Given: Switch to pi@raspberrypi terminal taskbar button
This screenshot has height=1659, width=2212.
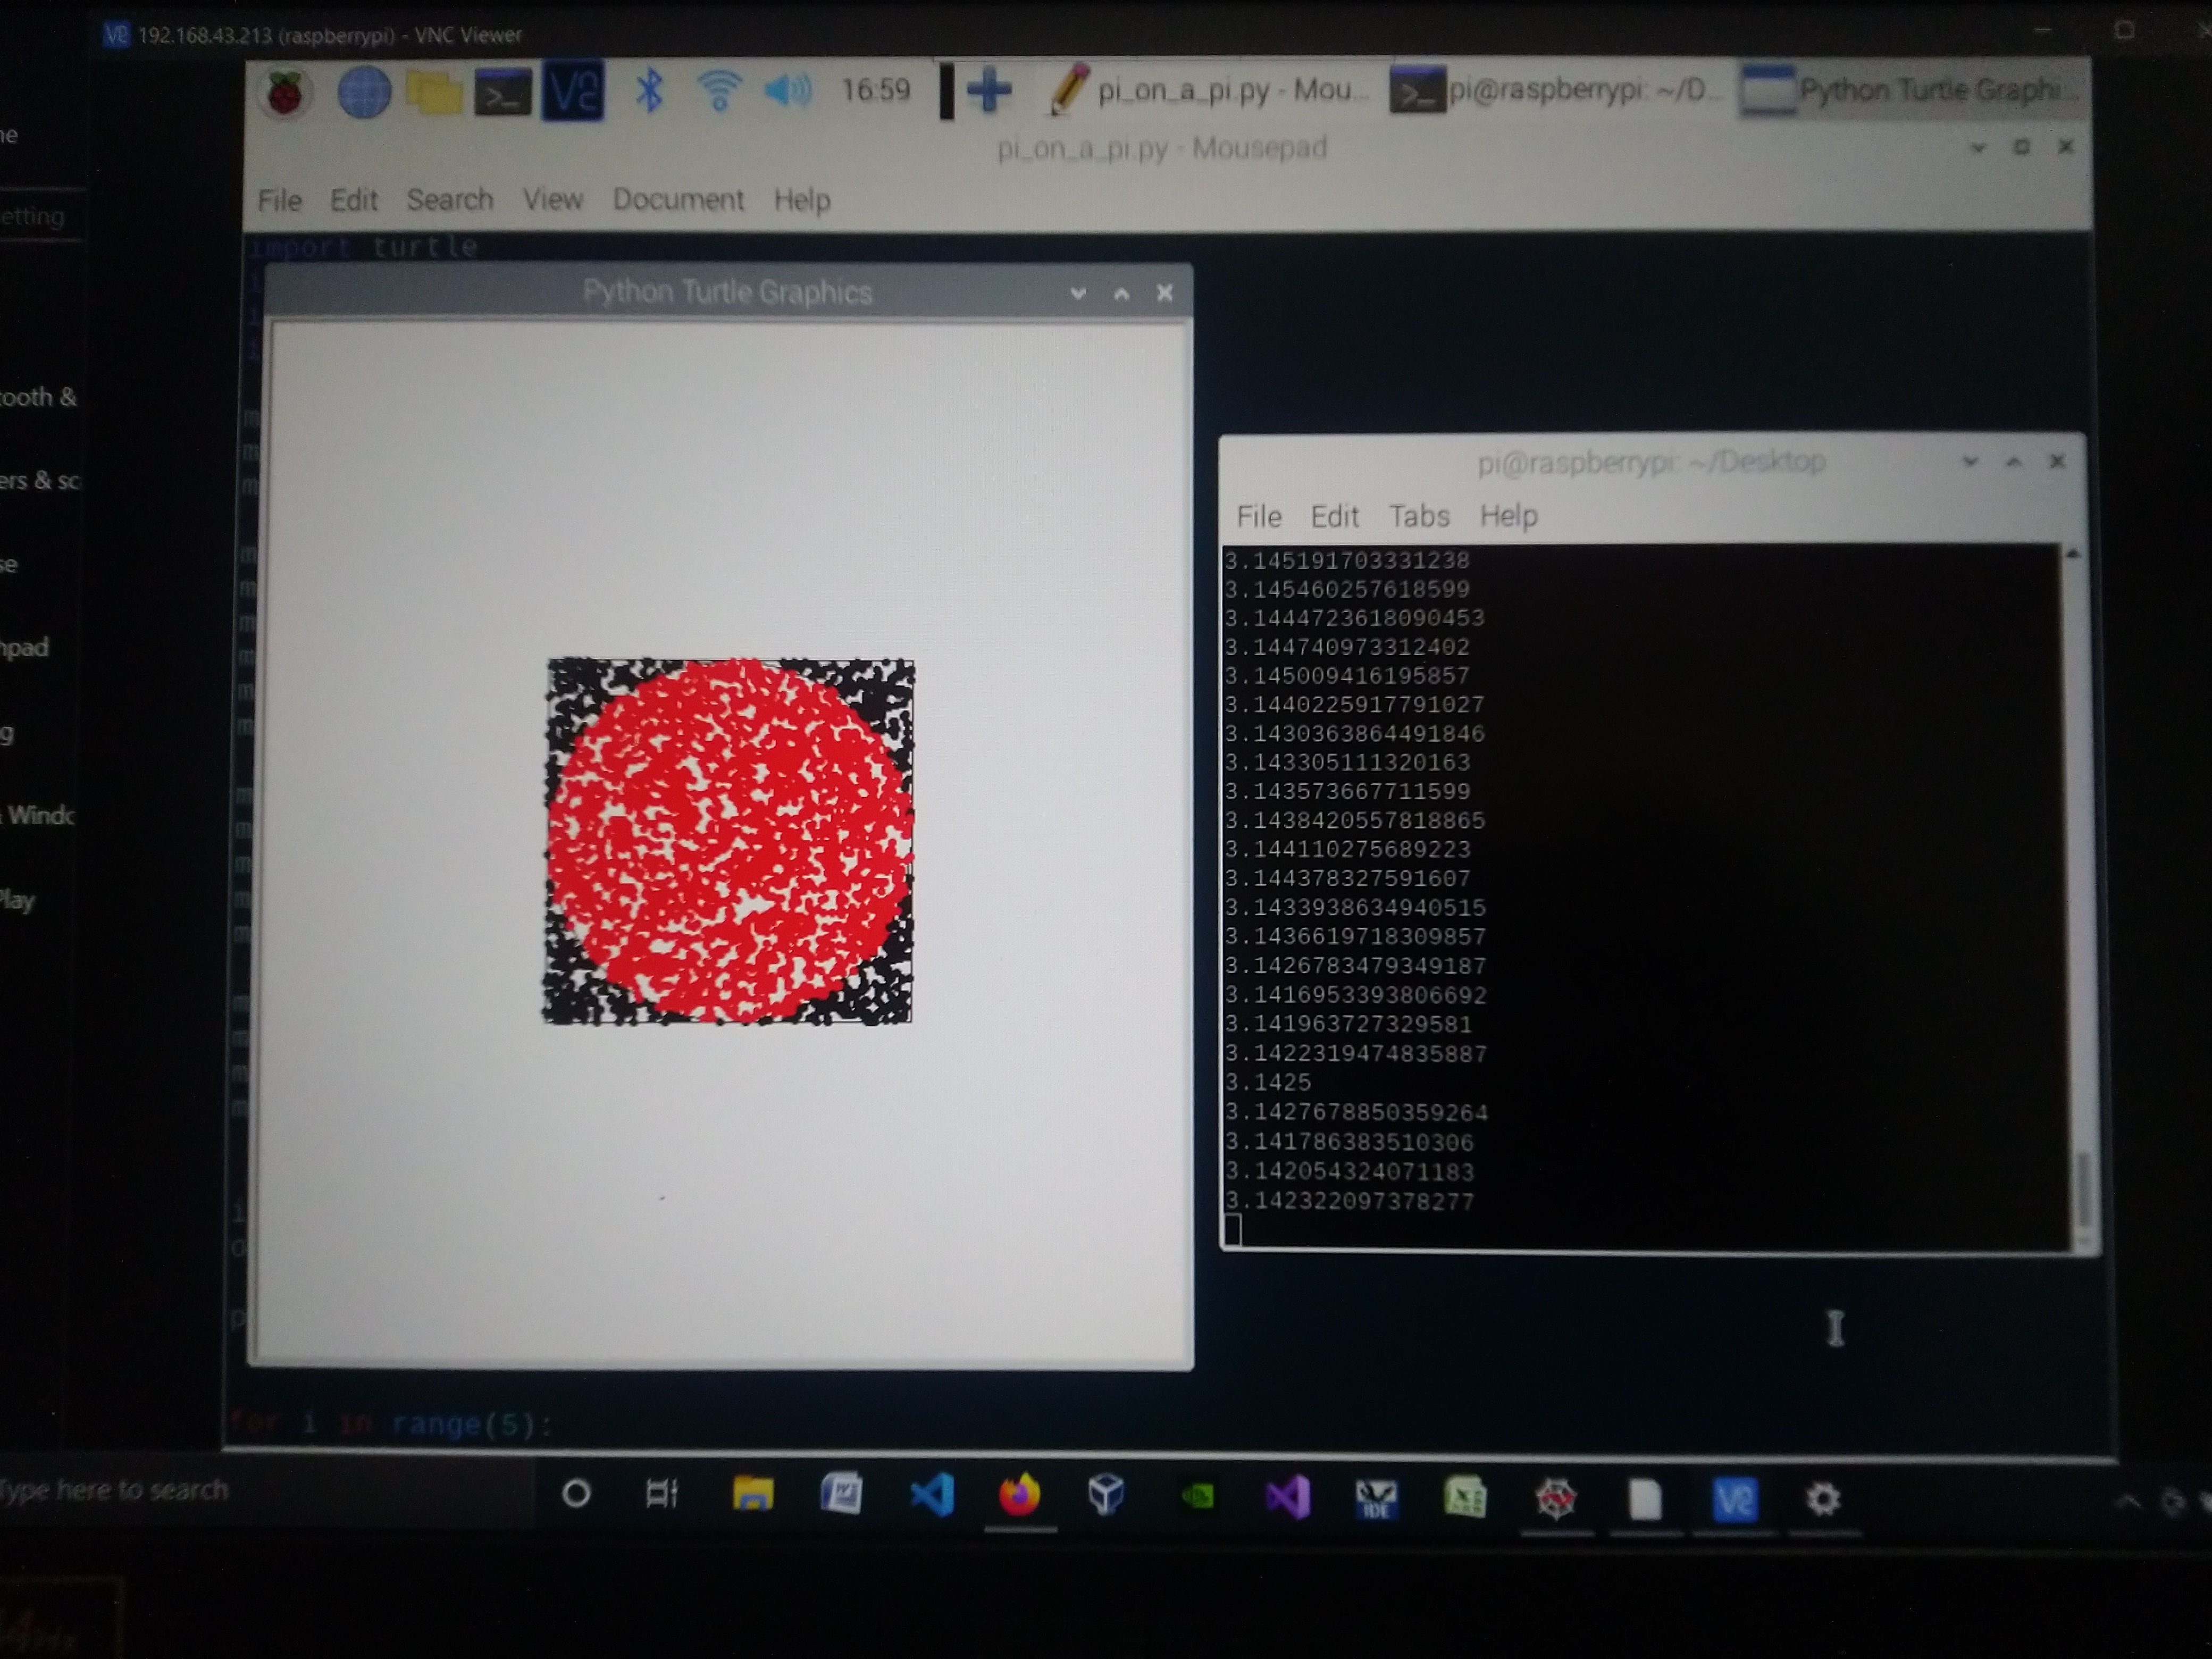Looking at the screenshot, I should [1560, 91].
